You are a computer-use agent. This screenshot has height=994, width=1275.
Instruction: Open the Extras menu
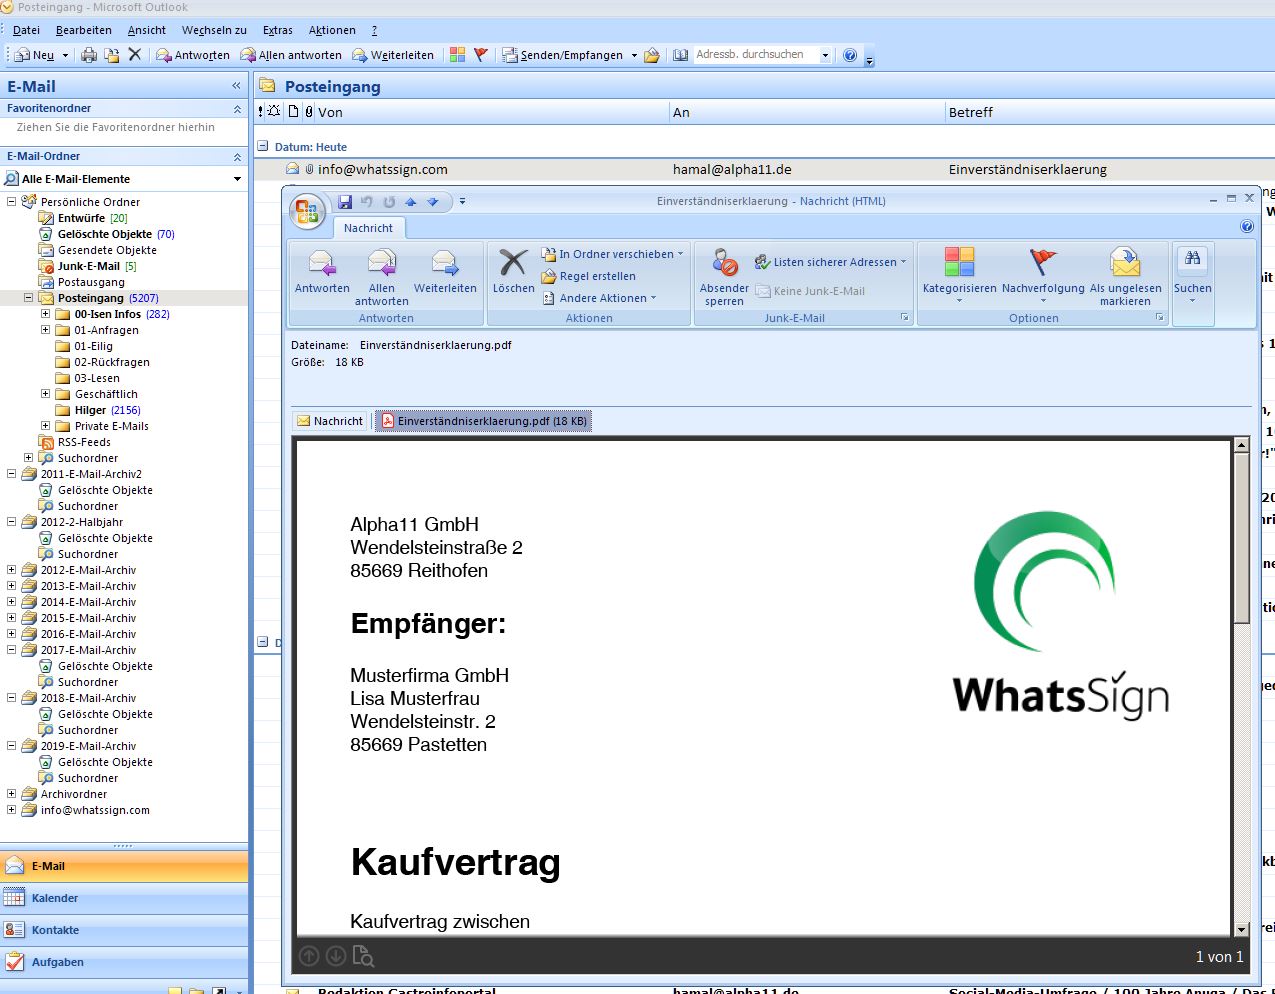[x=278, y=30]
